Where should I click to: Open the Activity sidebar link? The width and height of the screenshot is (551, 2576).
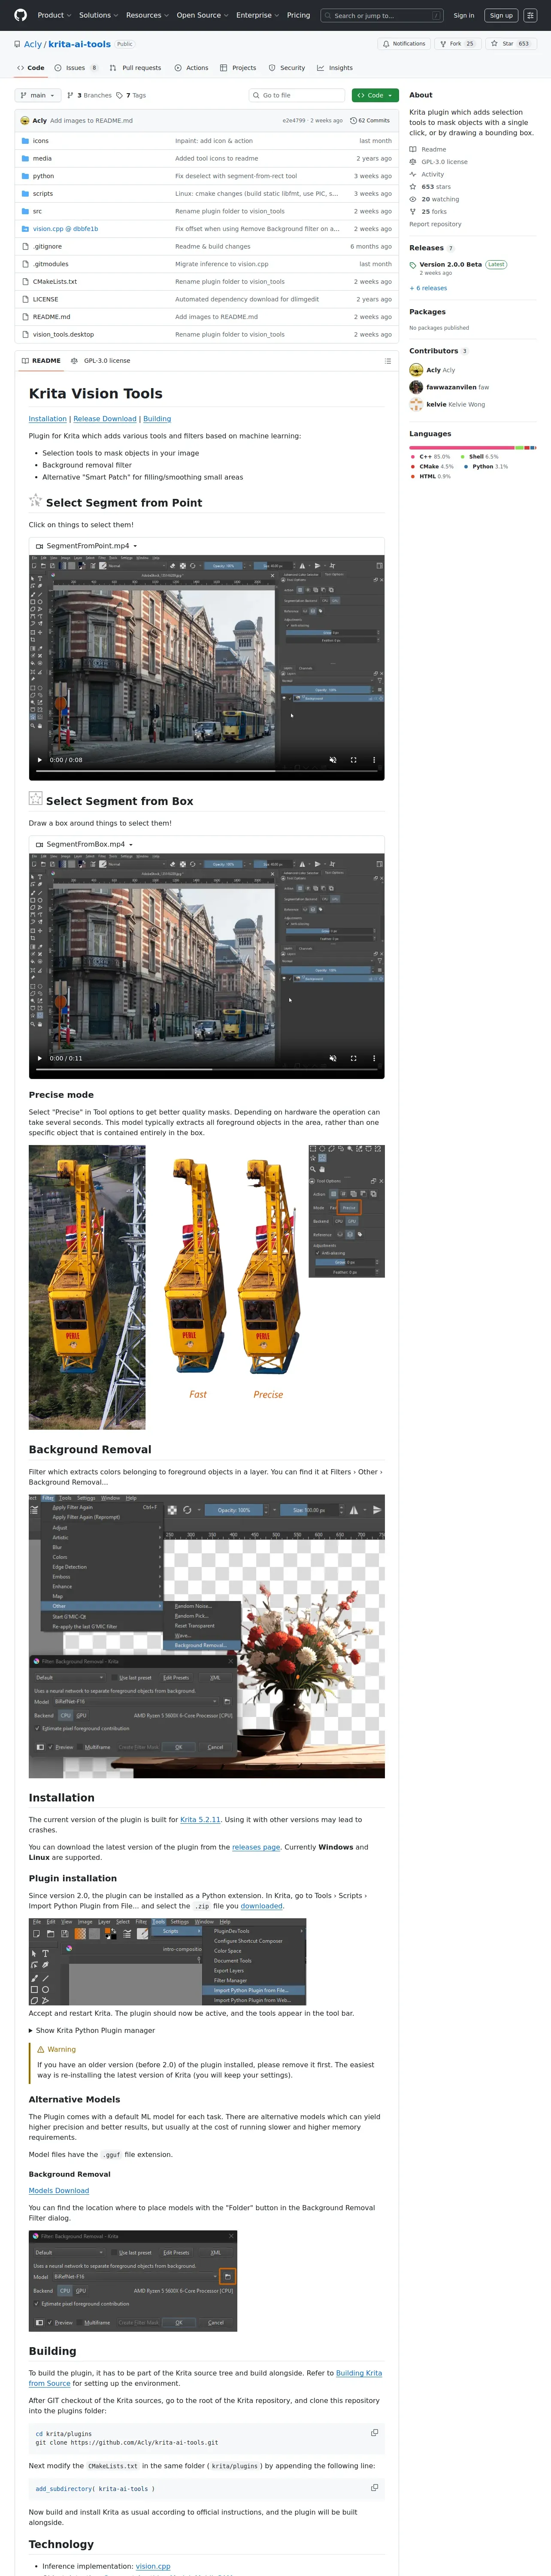(x=432, y=174)
